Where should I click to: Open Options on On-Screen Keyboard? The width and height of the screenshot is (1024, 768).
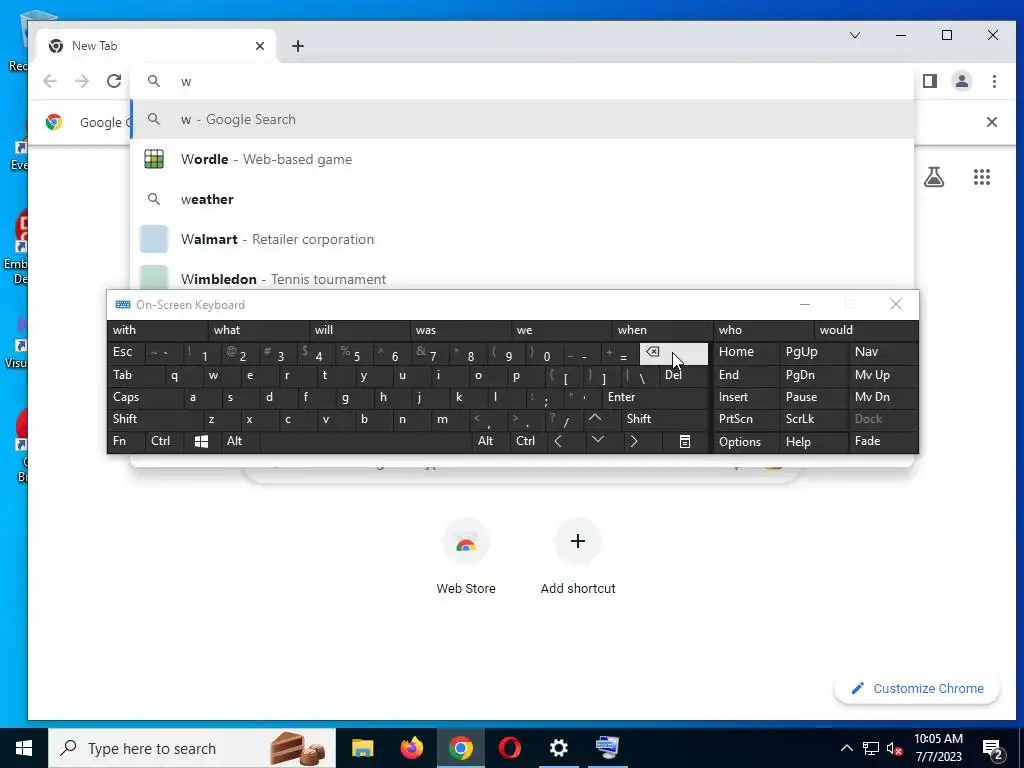746,441
